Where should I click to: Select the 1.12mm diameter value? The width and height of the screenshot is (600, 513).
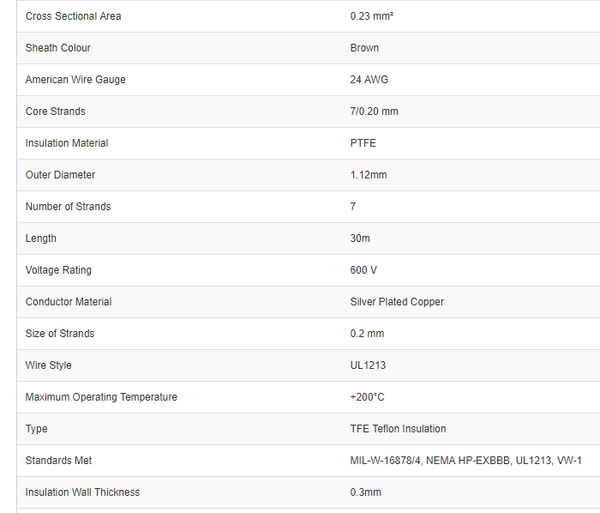(368, 175)
